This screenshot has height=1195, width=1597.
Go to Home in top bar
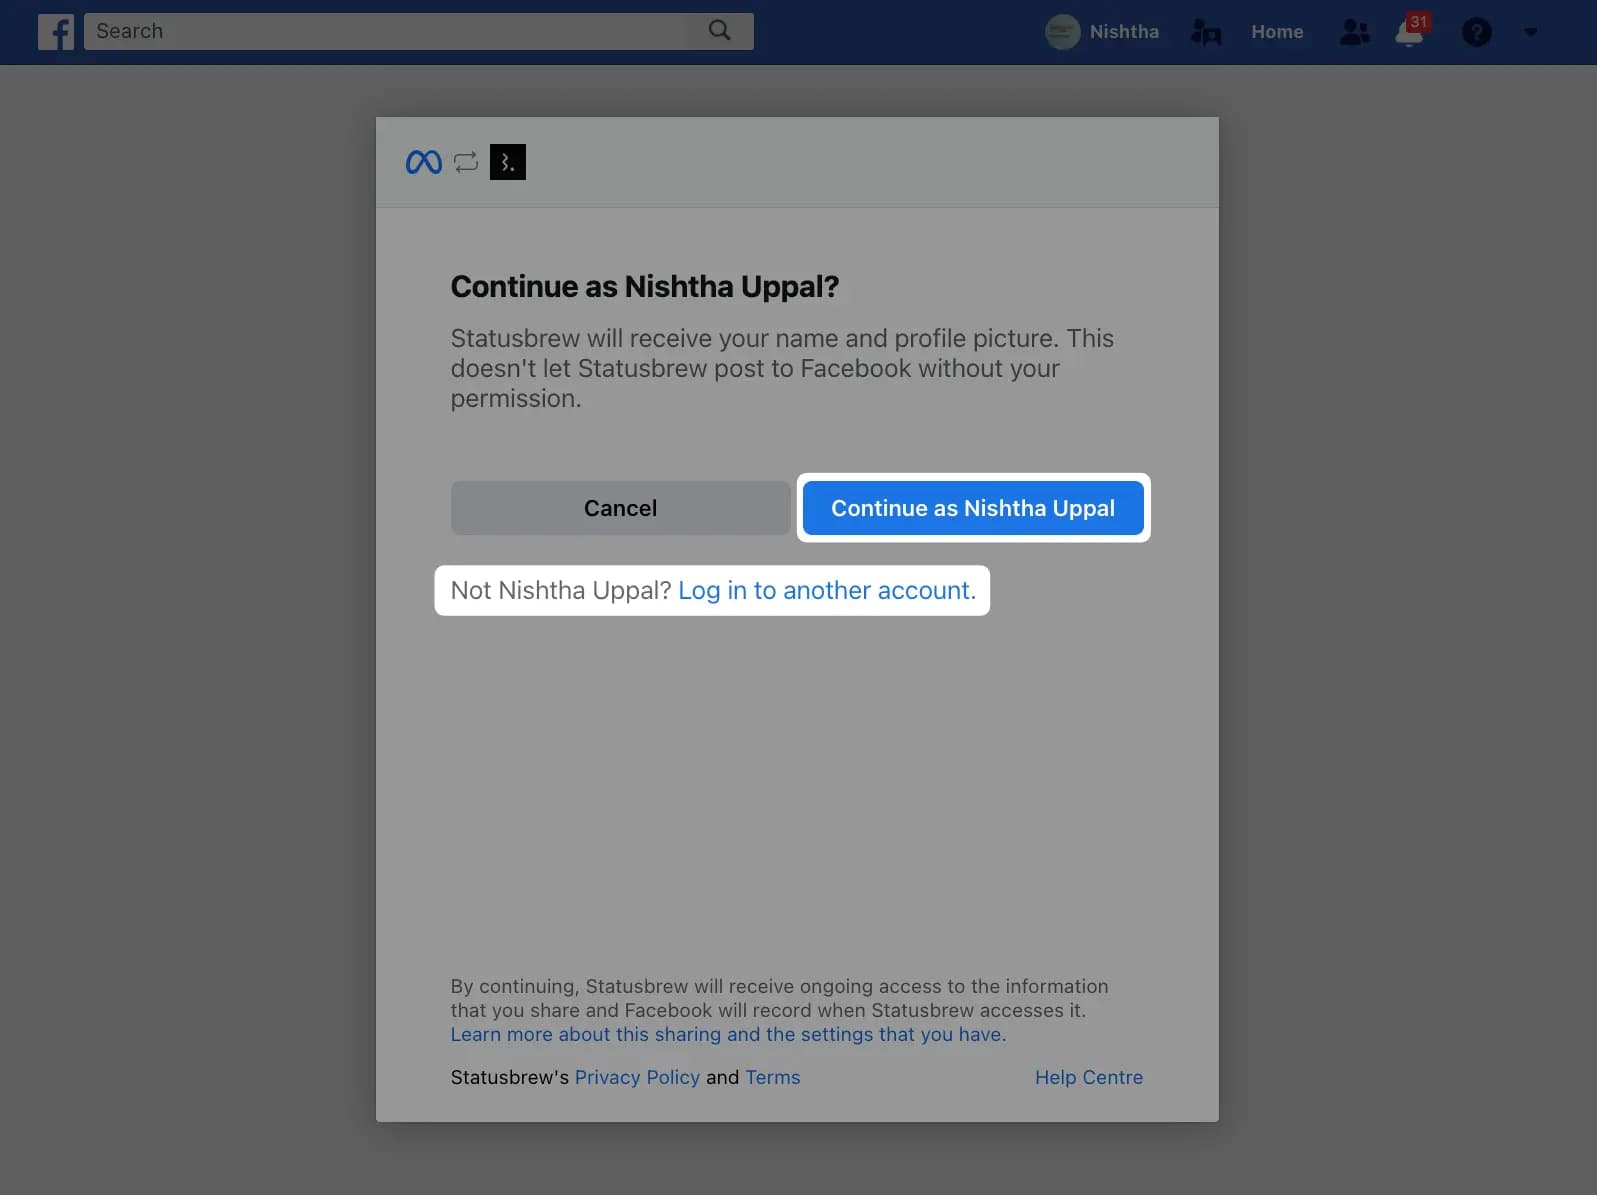tap(1277, 32)
